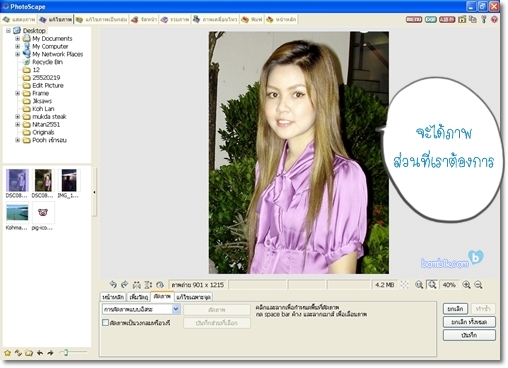Click the favorites star icon at bottom left
508x368 pixels.
[x=7, y=353]
